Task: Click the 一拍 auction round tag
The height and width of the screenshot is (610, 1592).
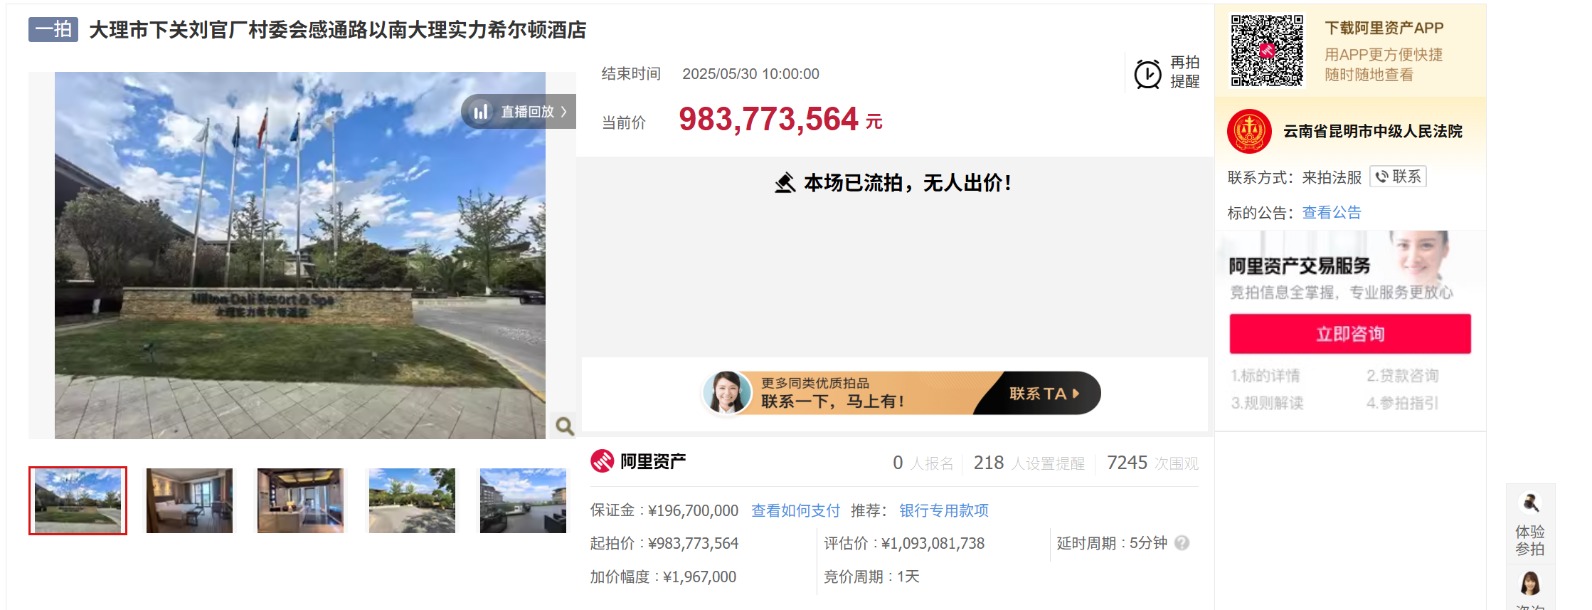Action: [53, 29]
